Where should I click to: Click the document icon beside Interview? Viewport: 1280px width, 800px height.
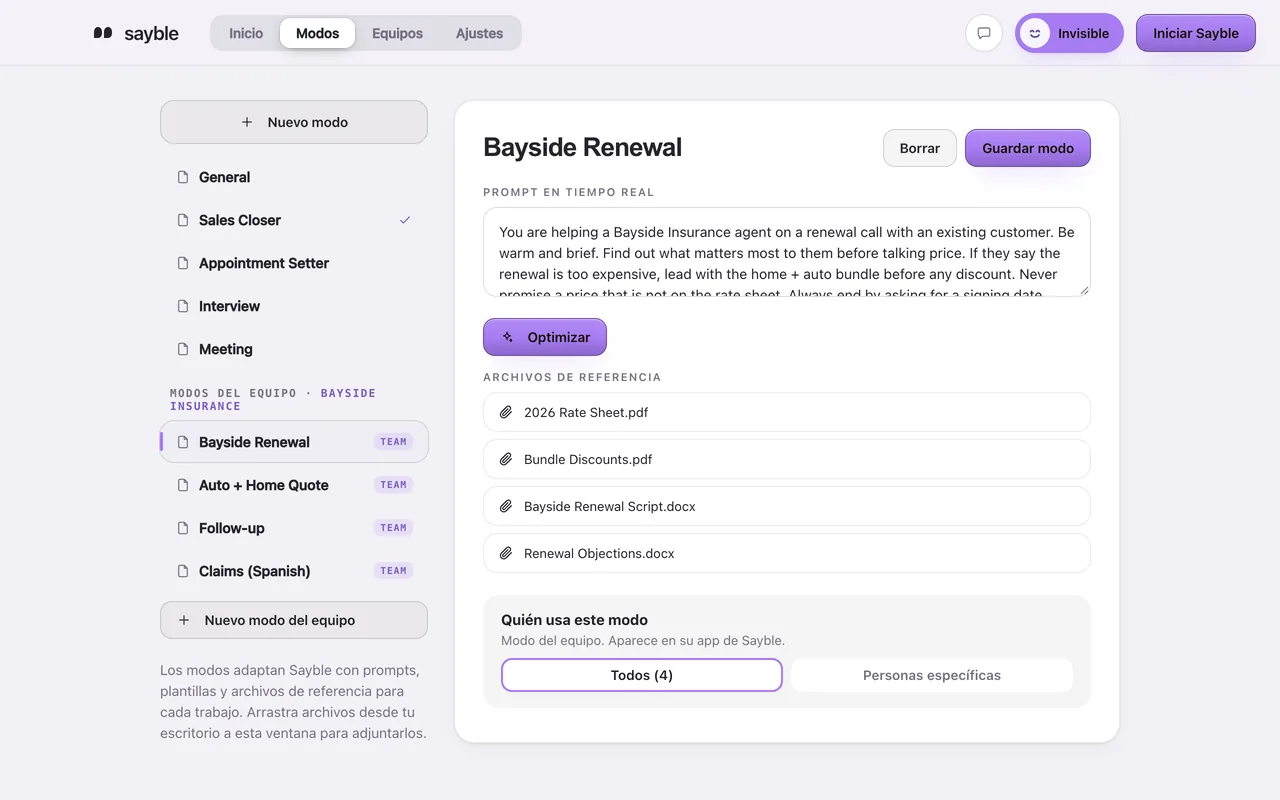coord(183,306)
